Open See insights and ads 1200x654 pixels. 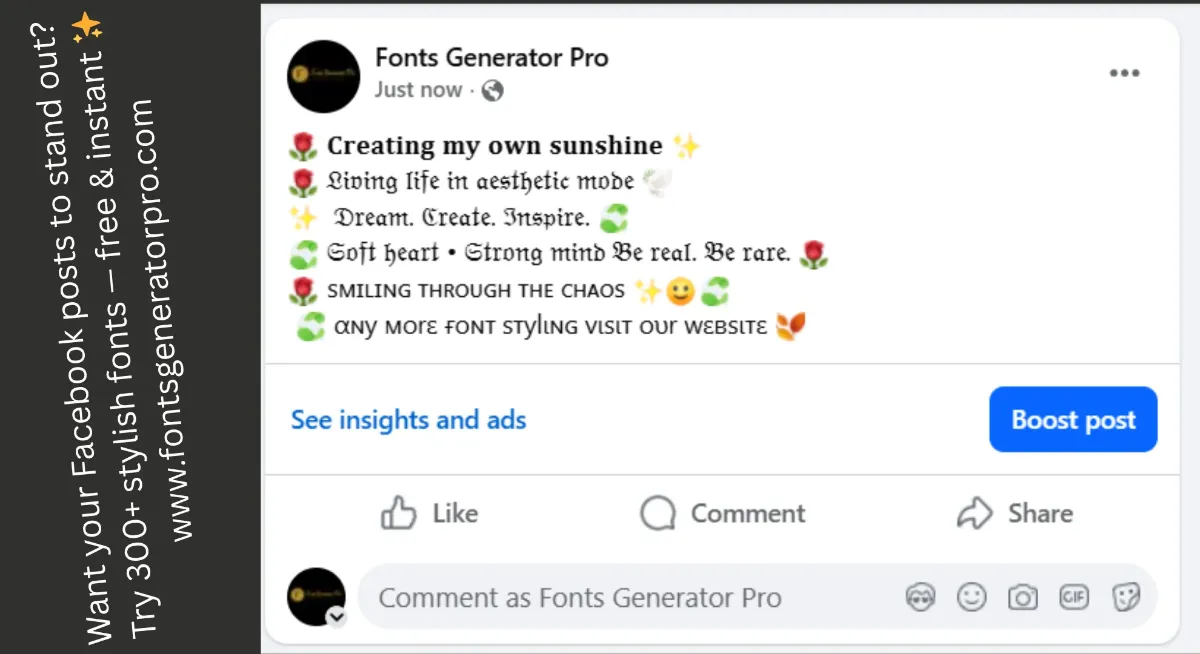tap(408, 420)
